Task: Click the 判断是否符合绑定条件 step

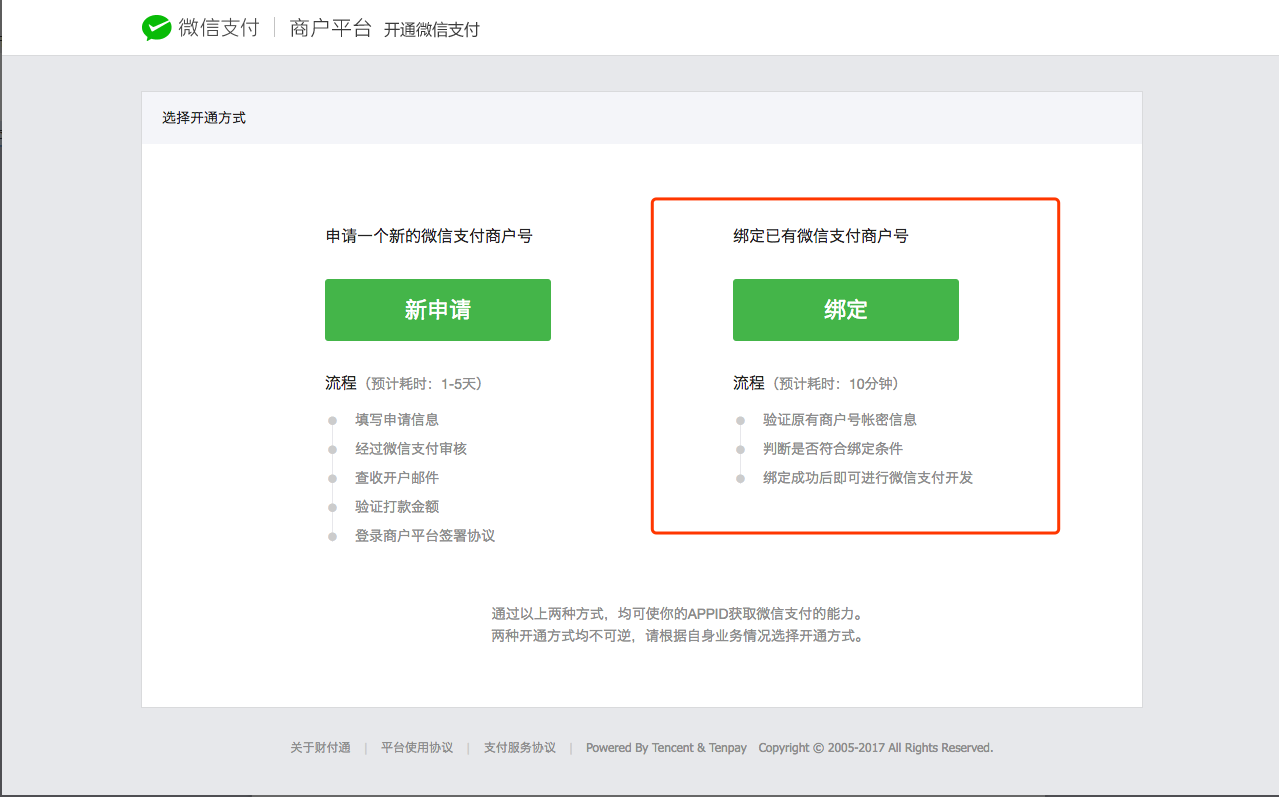Action: [x=833, y=449]
